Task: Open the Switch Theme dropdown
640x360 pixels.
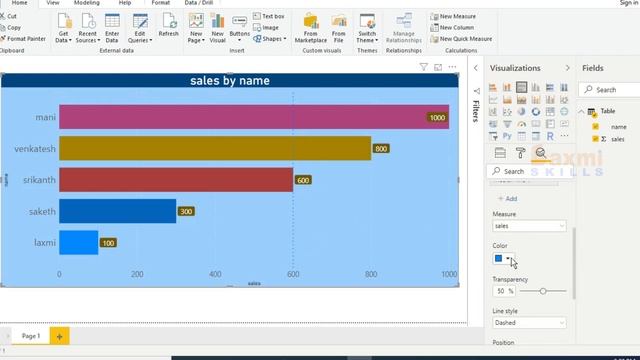Action: pos(367,28)
